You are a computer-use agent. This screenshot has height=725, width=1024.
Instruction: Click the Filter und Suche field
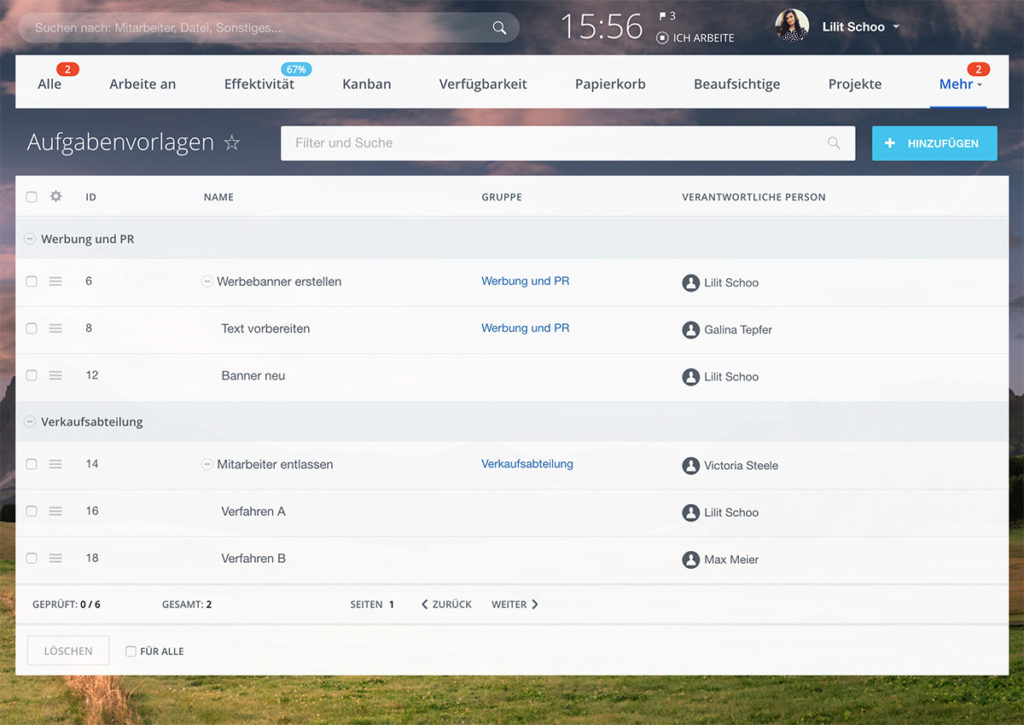pos(568,143)
